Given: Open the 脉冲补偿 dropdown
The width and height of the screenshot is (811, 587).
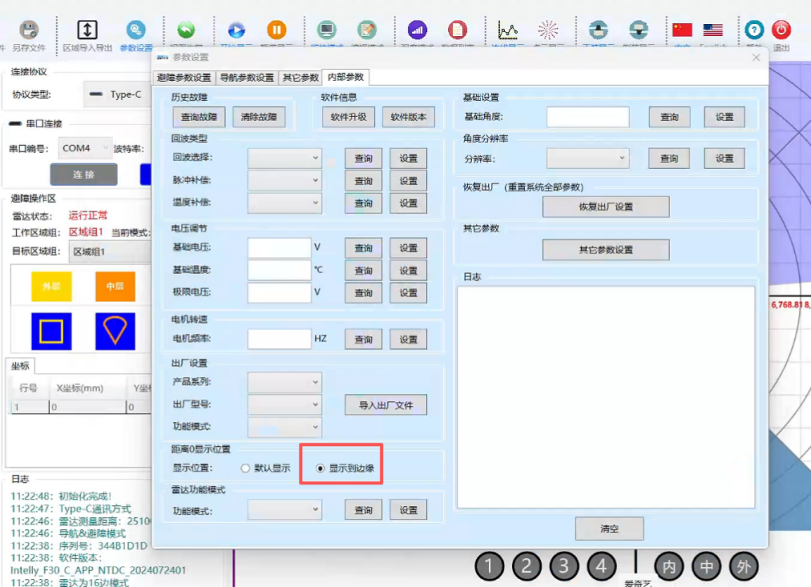Looking at the screenshot, I should (x=284, y=180).
